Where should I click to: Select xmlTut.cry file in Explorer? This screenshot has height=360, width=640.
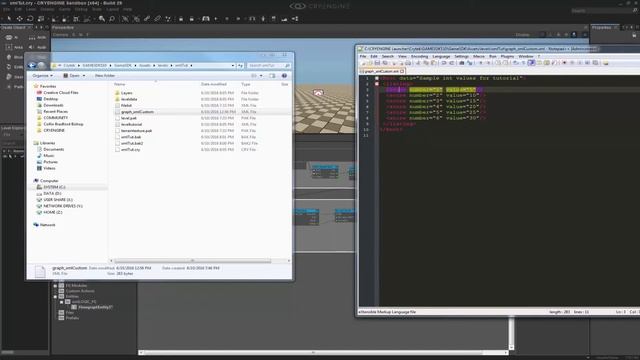coord(130,150)
